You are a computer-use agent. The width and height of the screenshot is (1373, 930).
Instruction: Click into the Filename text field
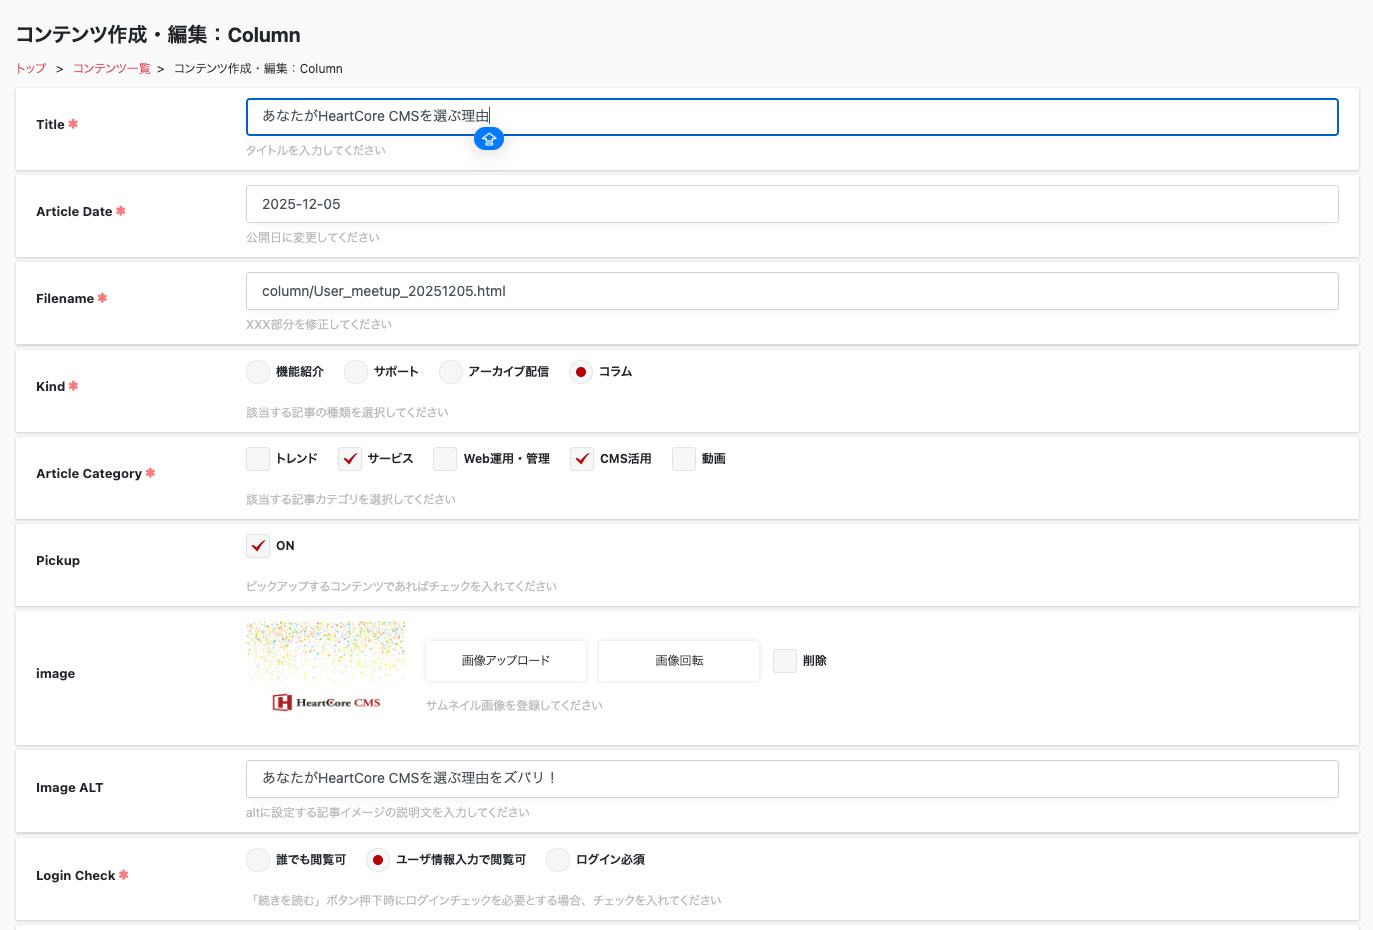pyautogui.click(x=791, y=291)
